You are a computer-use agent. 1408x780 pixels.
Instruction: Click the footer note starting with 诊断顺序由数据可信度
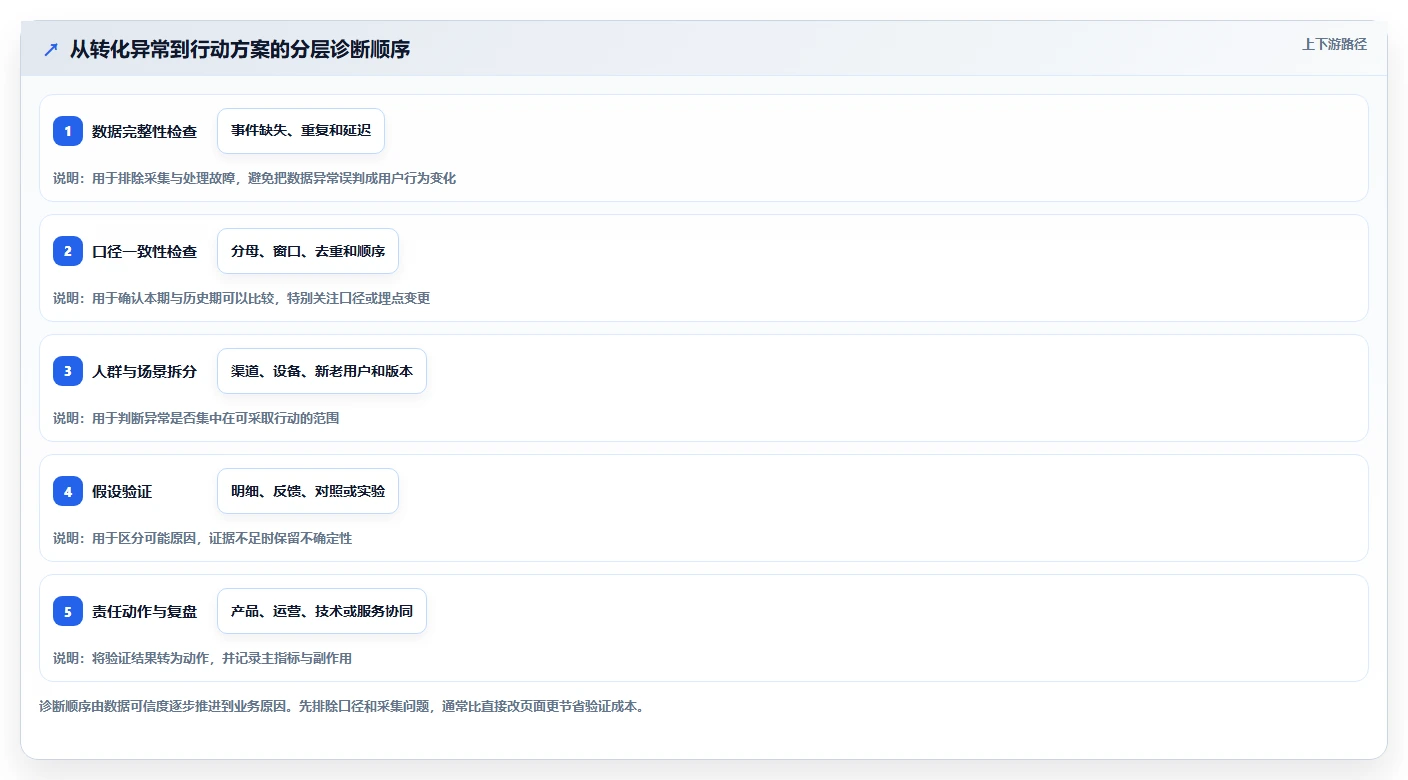[x=342, y=706]
